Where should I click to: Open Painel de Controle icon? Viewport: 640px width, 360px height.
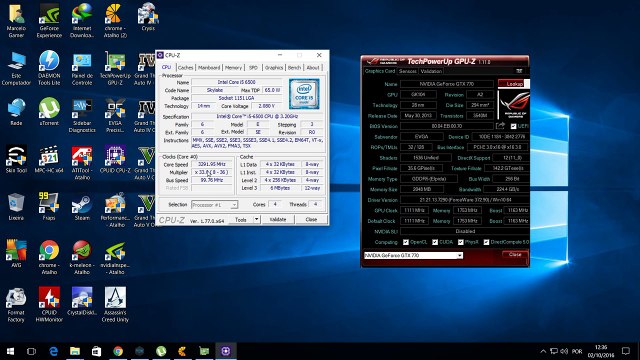tap(82, 68)
